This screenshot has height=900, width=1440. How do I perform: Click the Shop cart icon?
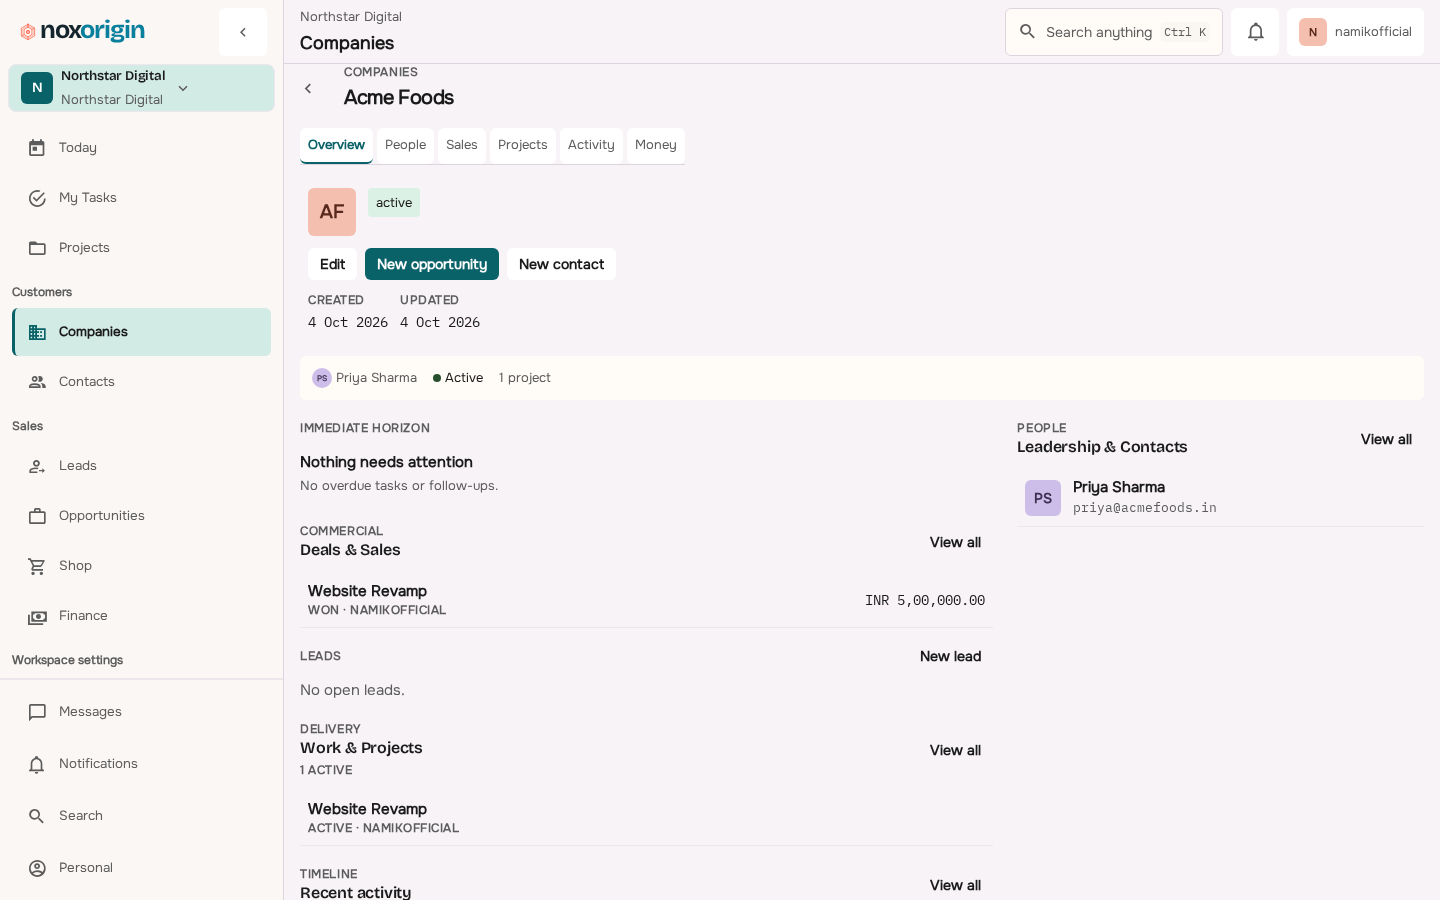click(x=37, y=566)
